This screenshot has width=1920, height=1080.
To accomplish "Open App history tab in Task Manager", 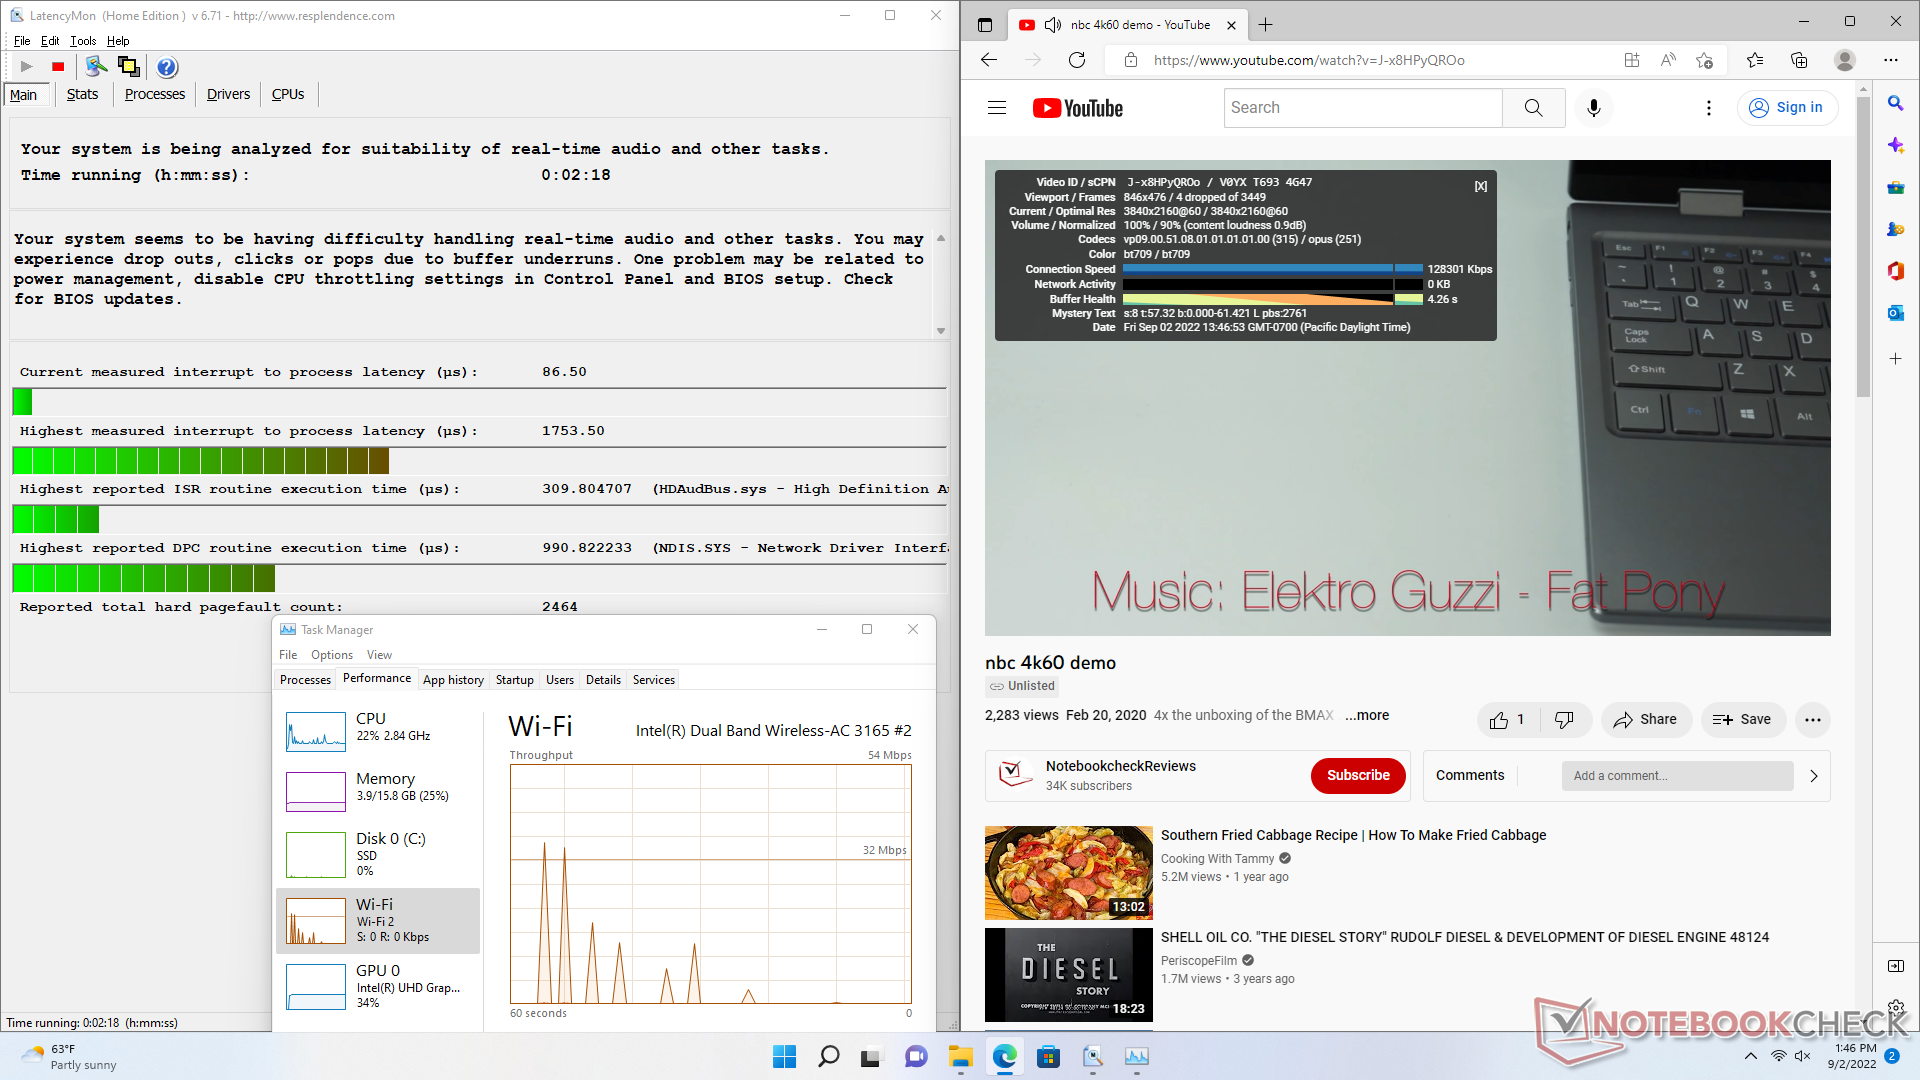I will tap(453, 680).
